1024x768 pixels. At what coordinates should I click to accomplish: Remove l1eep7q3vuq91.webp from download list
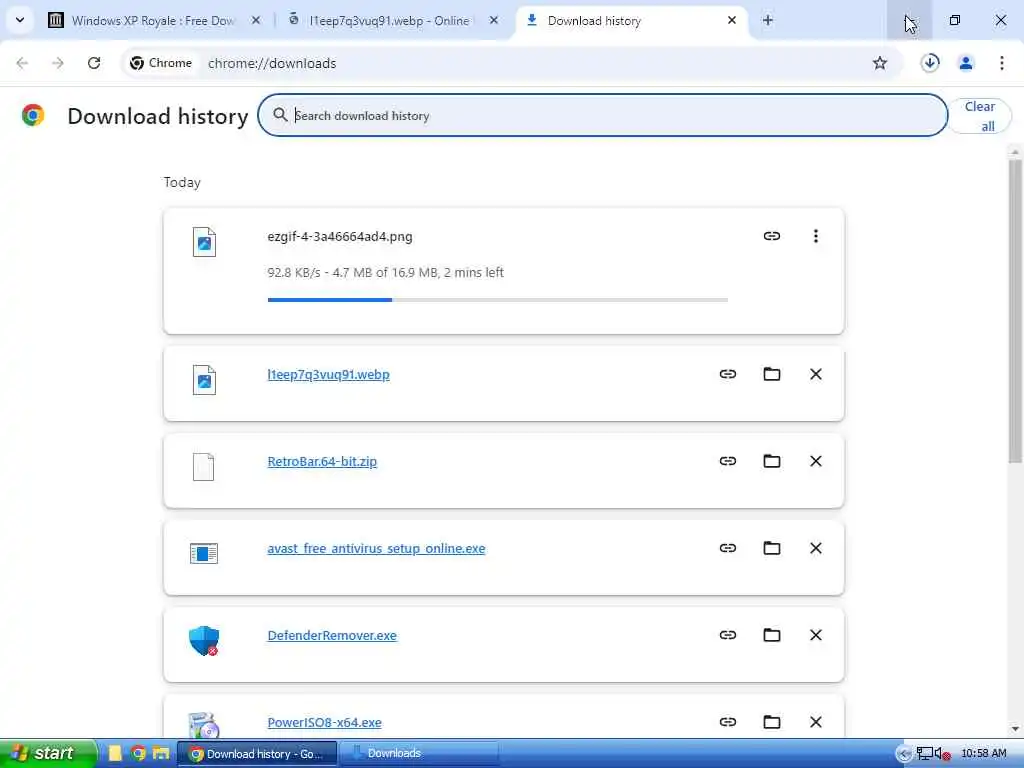[815, 374]
